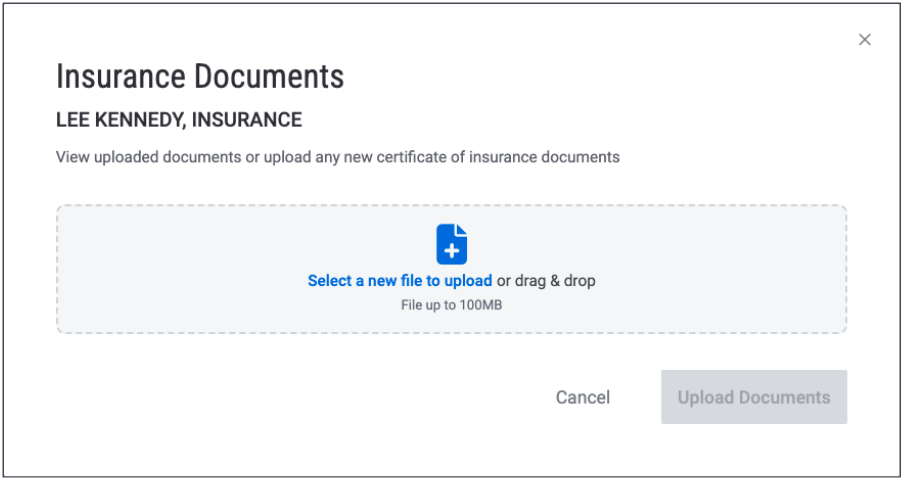Open the 'Select a new file to upload' link
This screenshot has width=904, height=480.
[400, 281]
